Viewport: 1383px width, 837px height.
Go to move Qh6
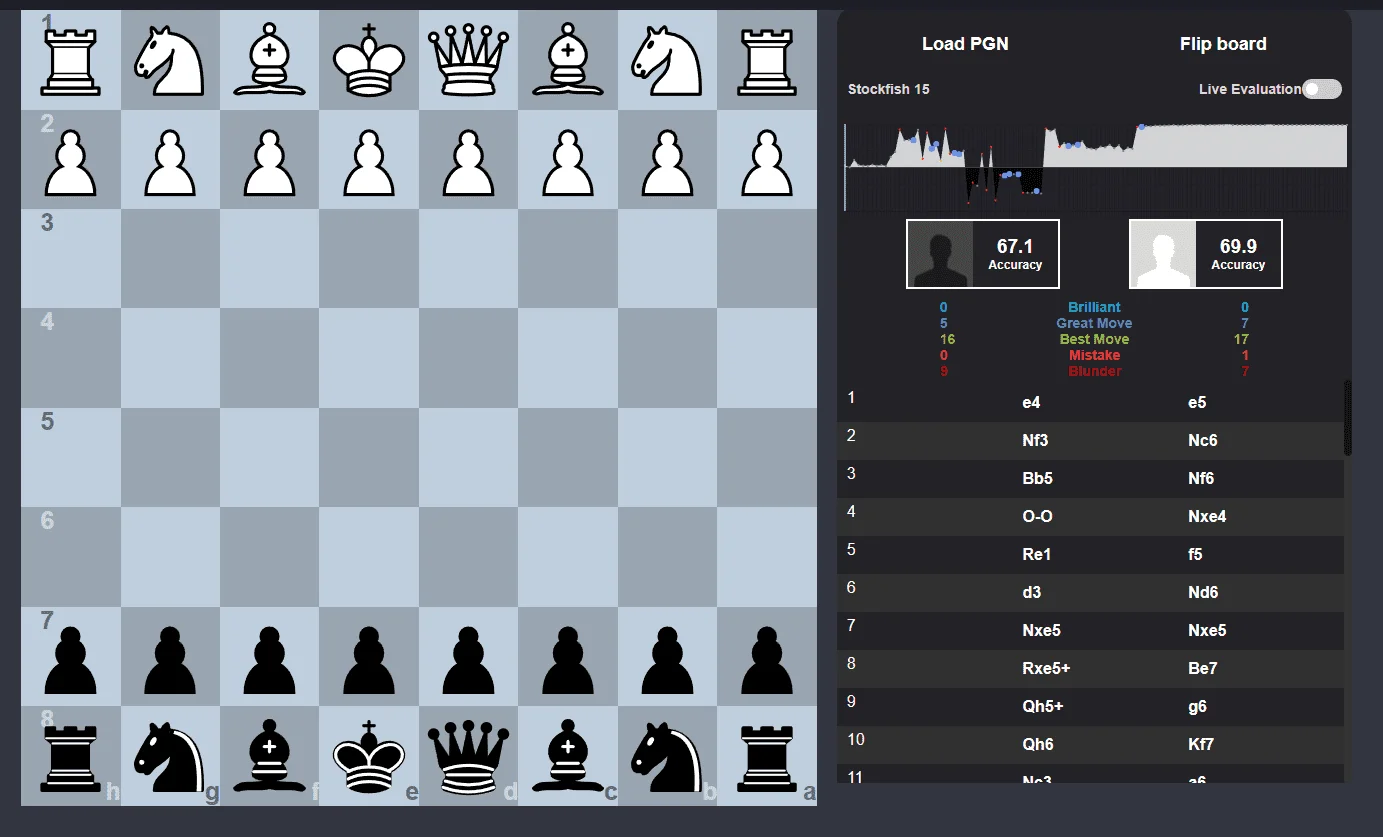pos(1037,745)
